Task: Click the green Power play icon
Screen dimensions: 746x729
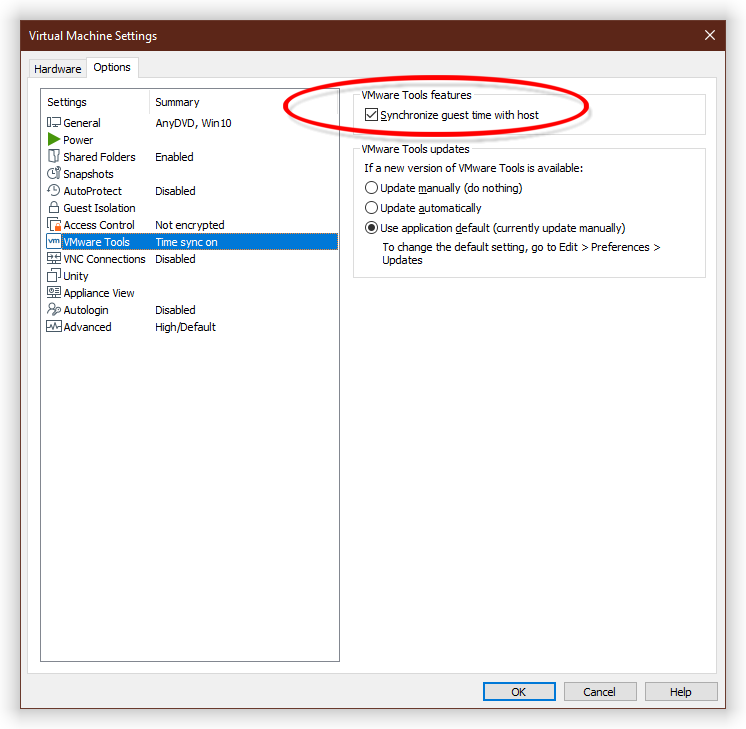Action: tap(54, 139)
